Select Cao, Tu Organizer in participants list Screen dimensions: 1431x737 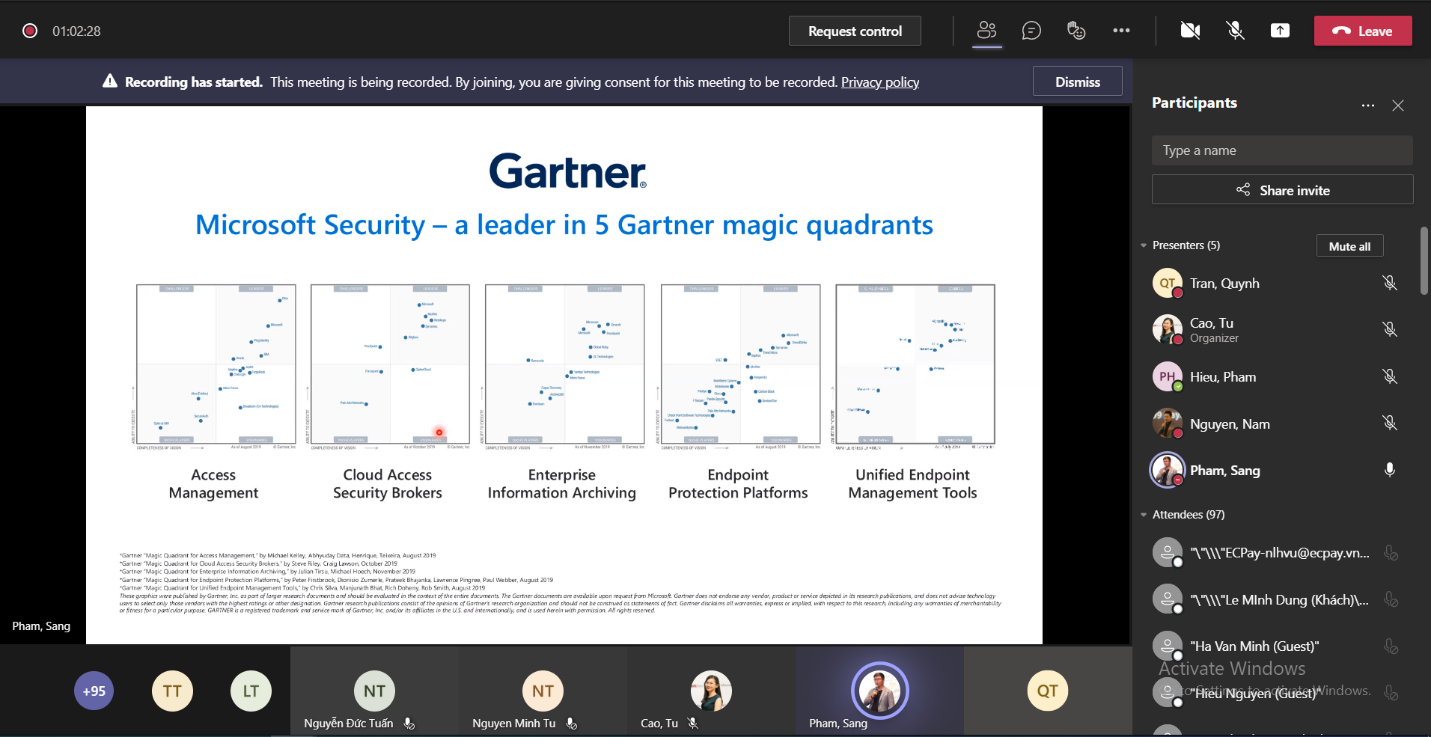click(x=1277, y=330)
